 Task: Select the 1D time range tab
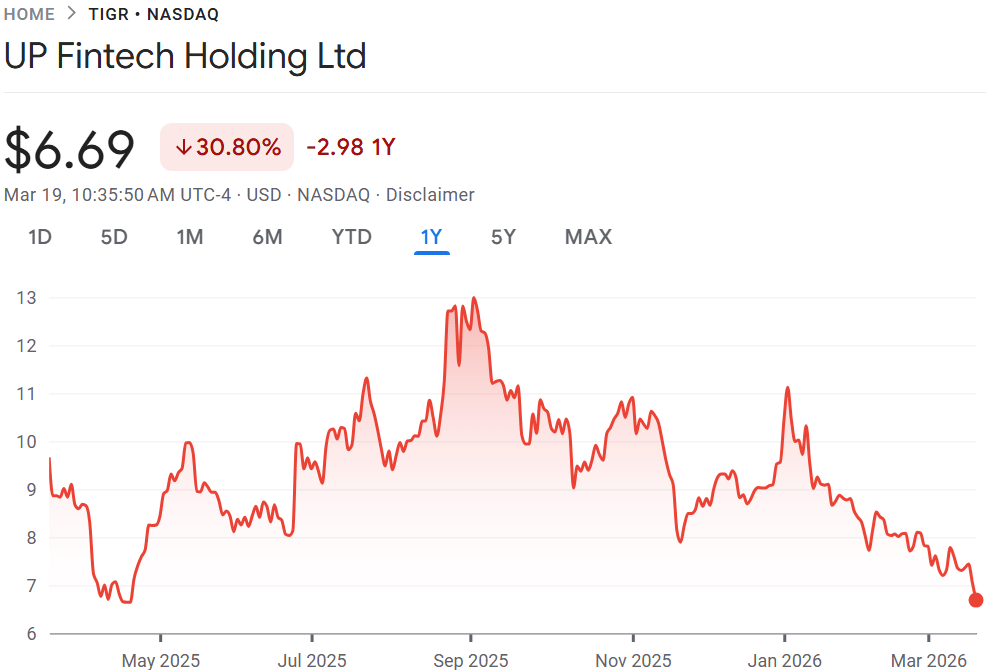[40, 237]
